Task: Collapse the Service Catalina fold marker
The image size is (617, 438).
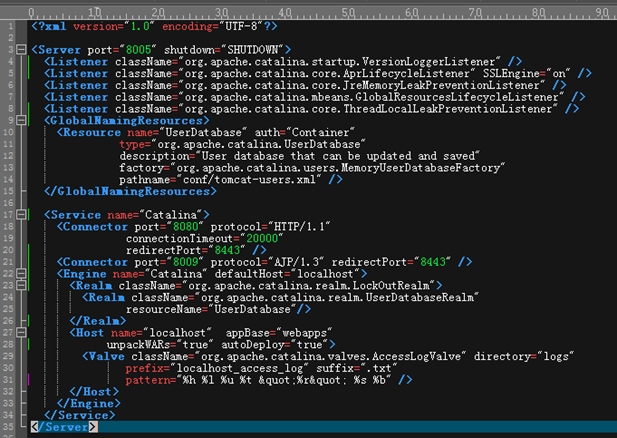Action: pyautogui.click(x=21, y=215)
